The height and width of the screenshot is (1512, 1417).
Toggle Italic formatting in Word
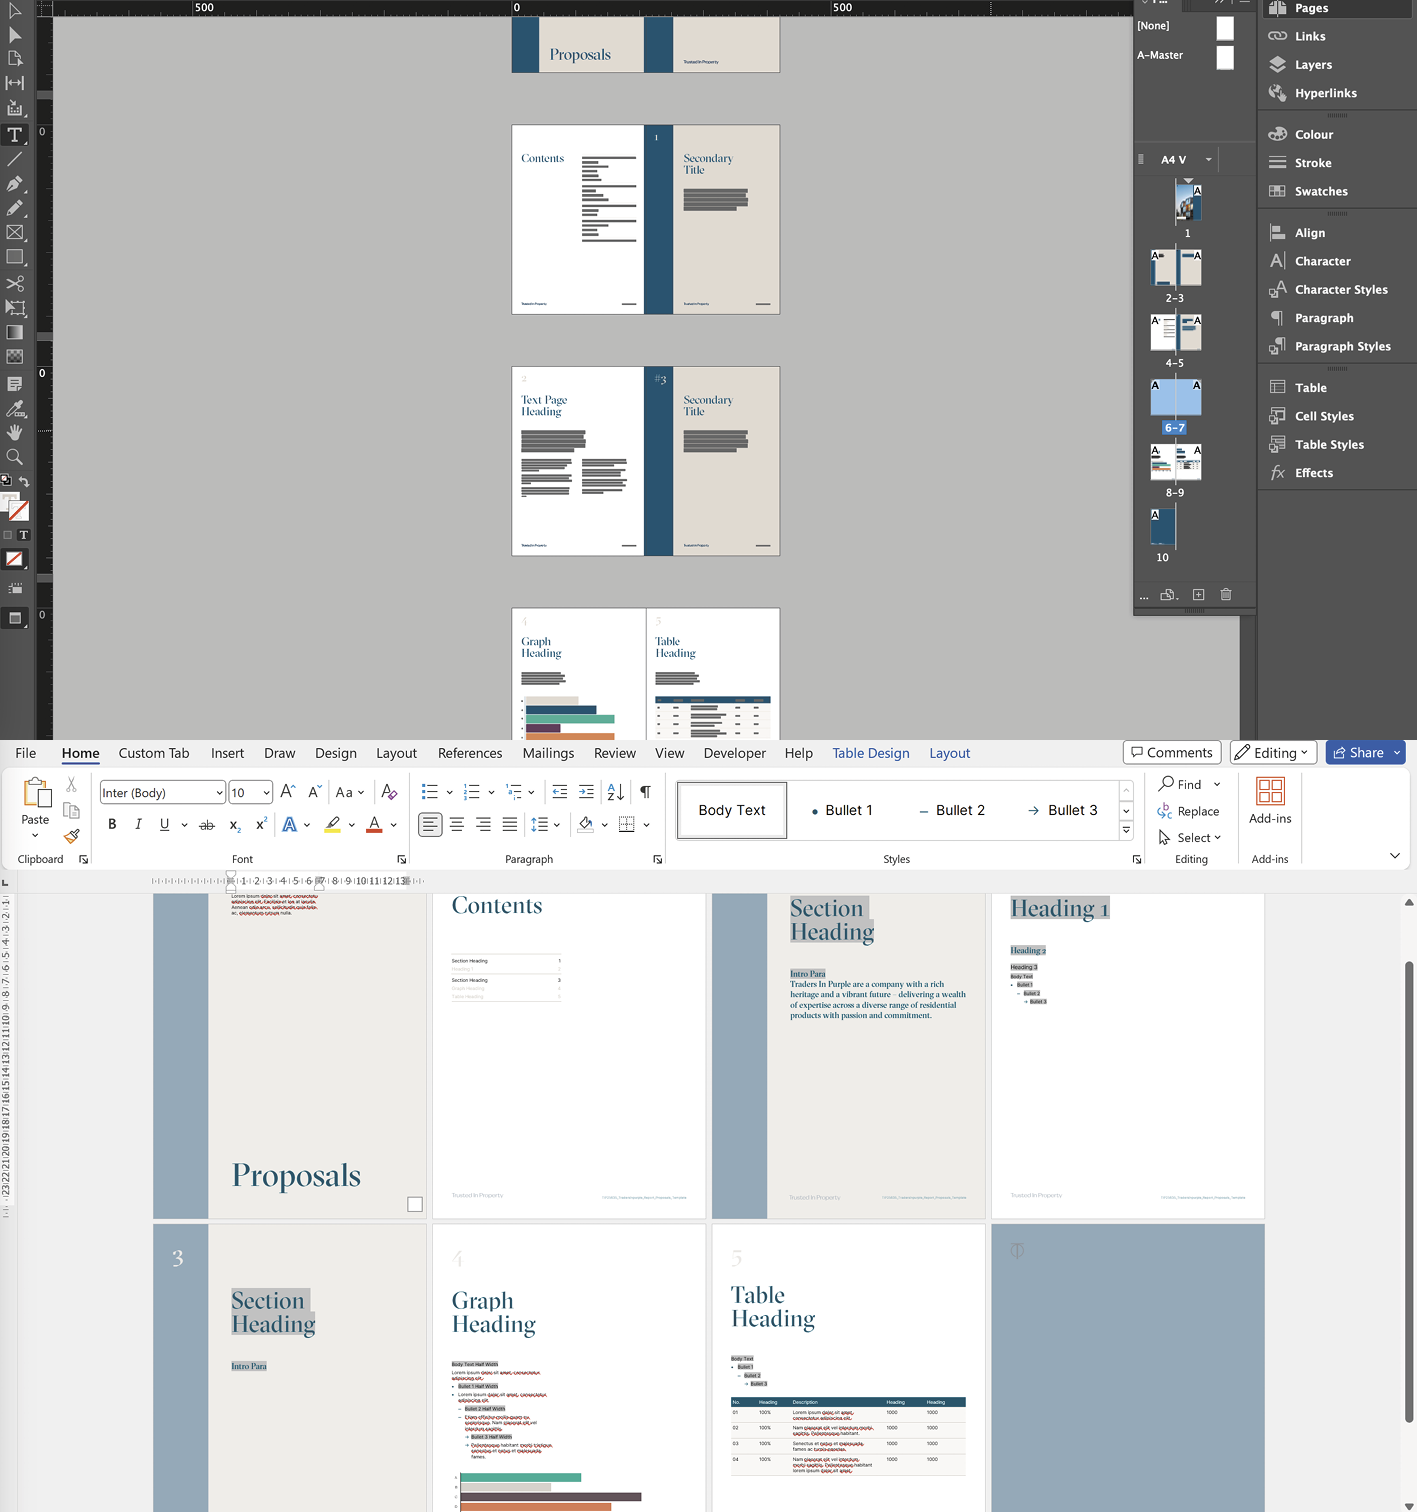coord(138,824)
